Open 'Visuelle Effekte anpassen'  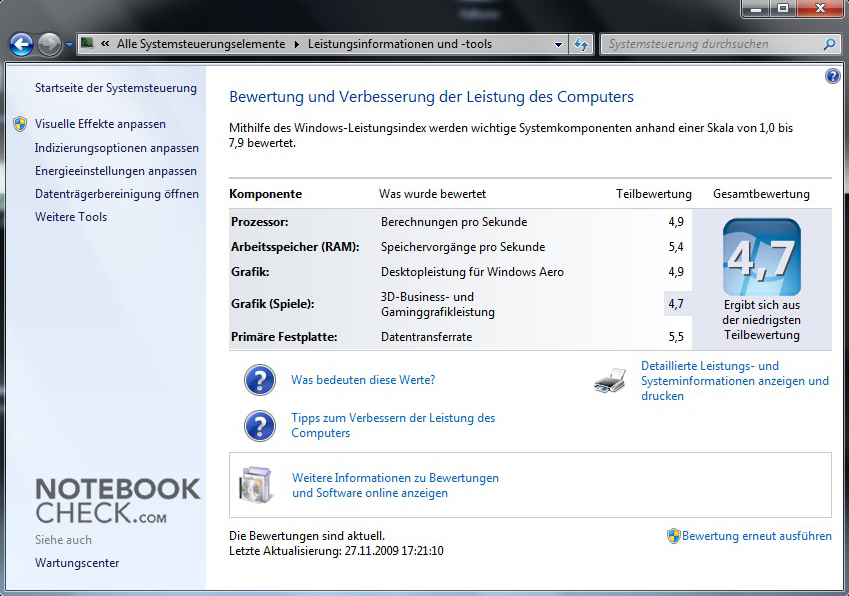coord(100,124)
